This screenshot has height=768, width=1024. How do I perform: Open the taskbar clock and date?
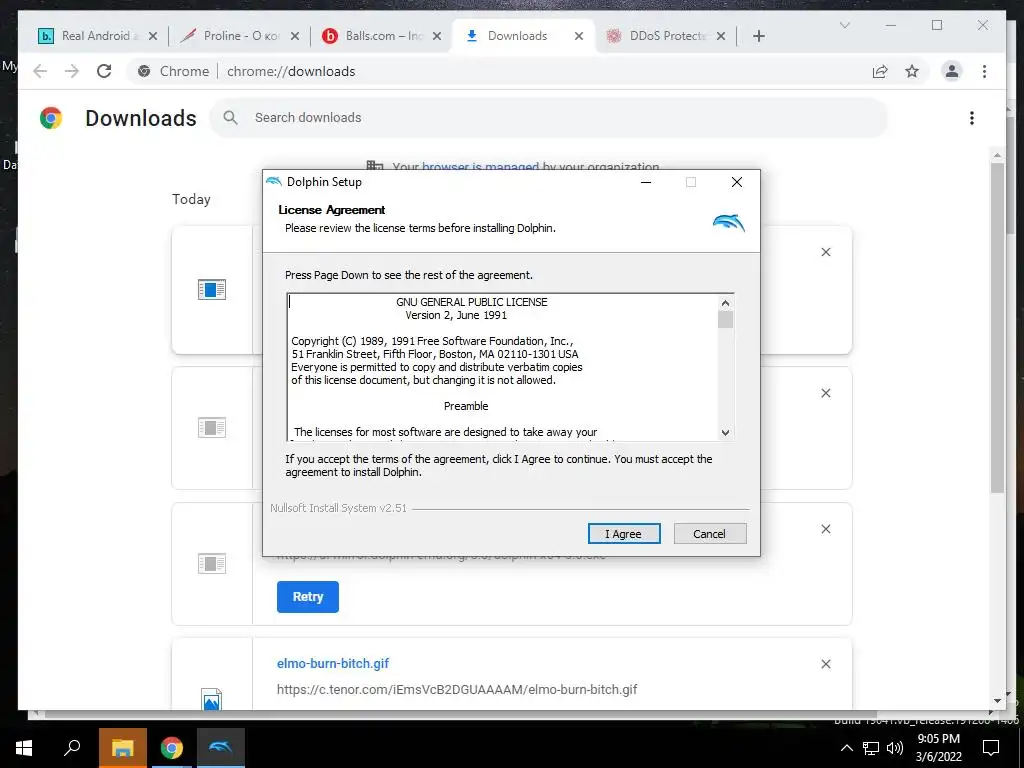click(x=938, y=748)
